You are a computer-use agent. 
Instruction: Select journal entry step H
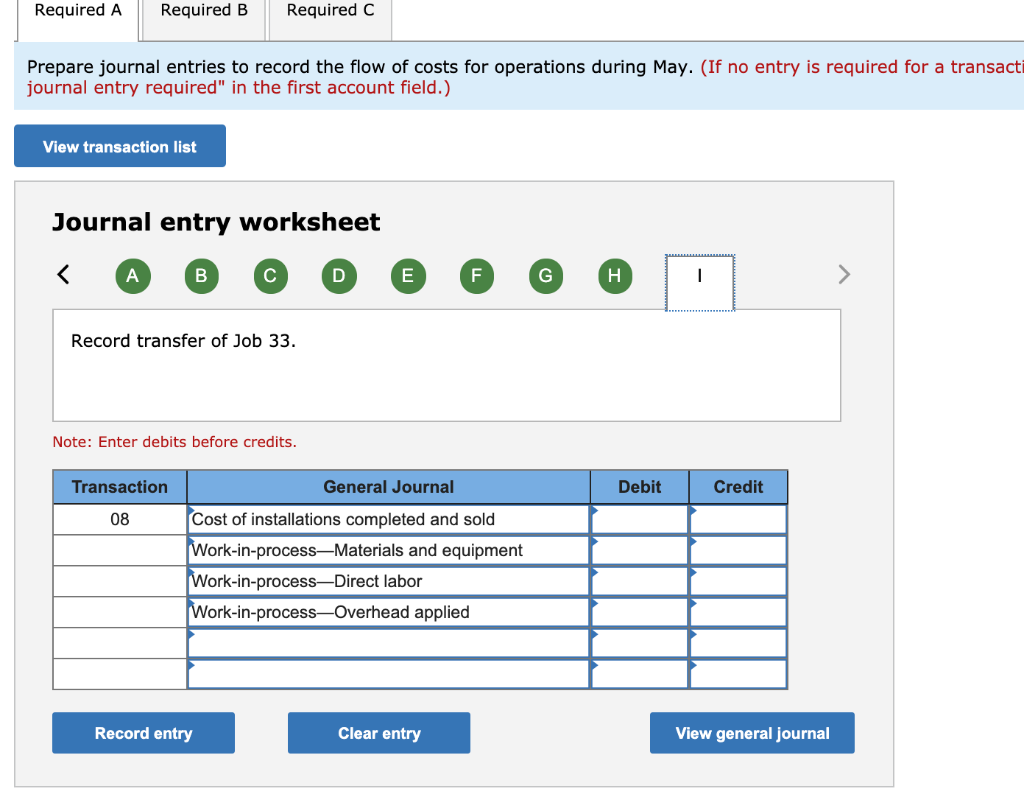(x=614, y=276)
